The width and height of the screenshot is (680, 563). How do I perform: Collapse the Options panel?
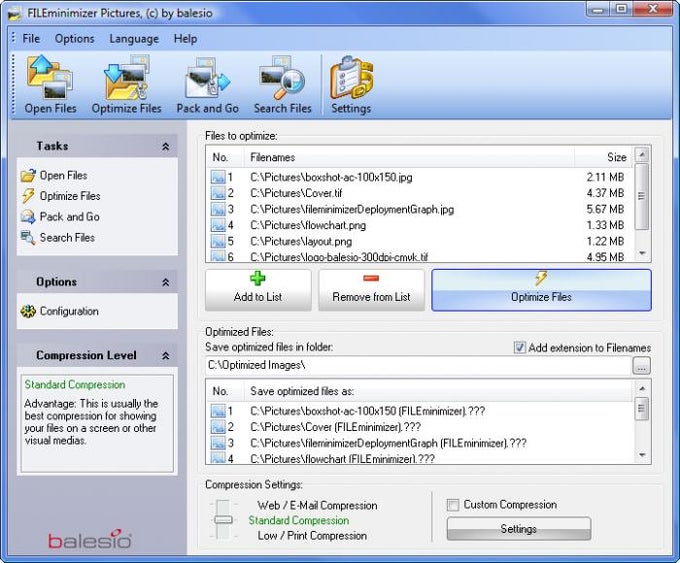(165, 282)
